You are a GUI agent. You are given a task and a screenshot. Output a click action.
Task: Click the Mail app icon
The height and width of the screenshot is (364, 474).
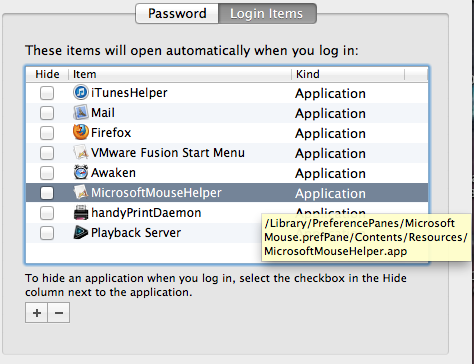[x=81, y=112]
